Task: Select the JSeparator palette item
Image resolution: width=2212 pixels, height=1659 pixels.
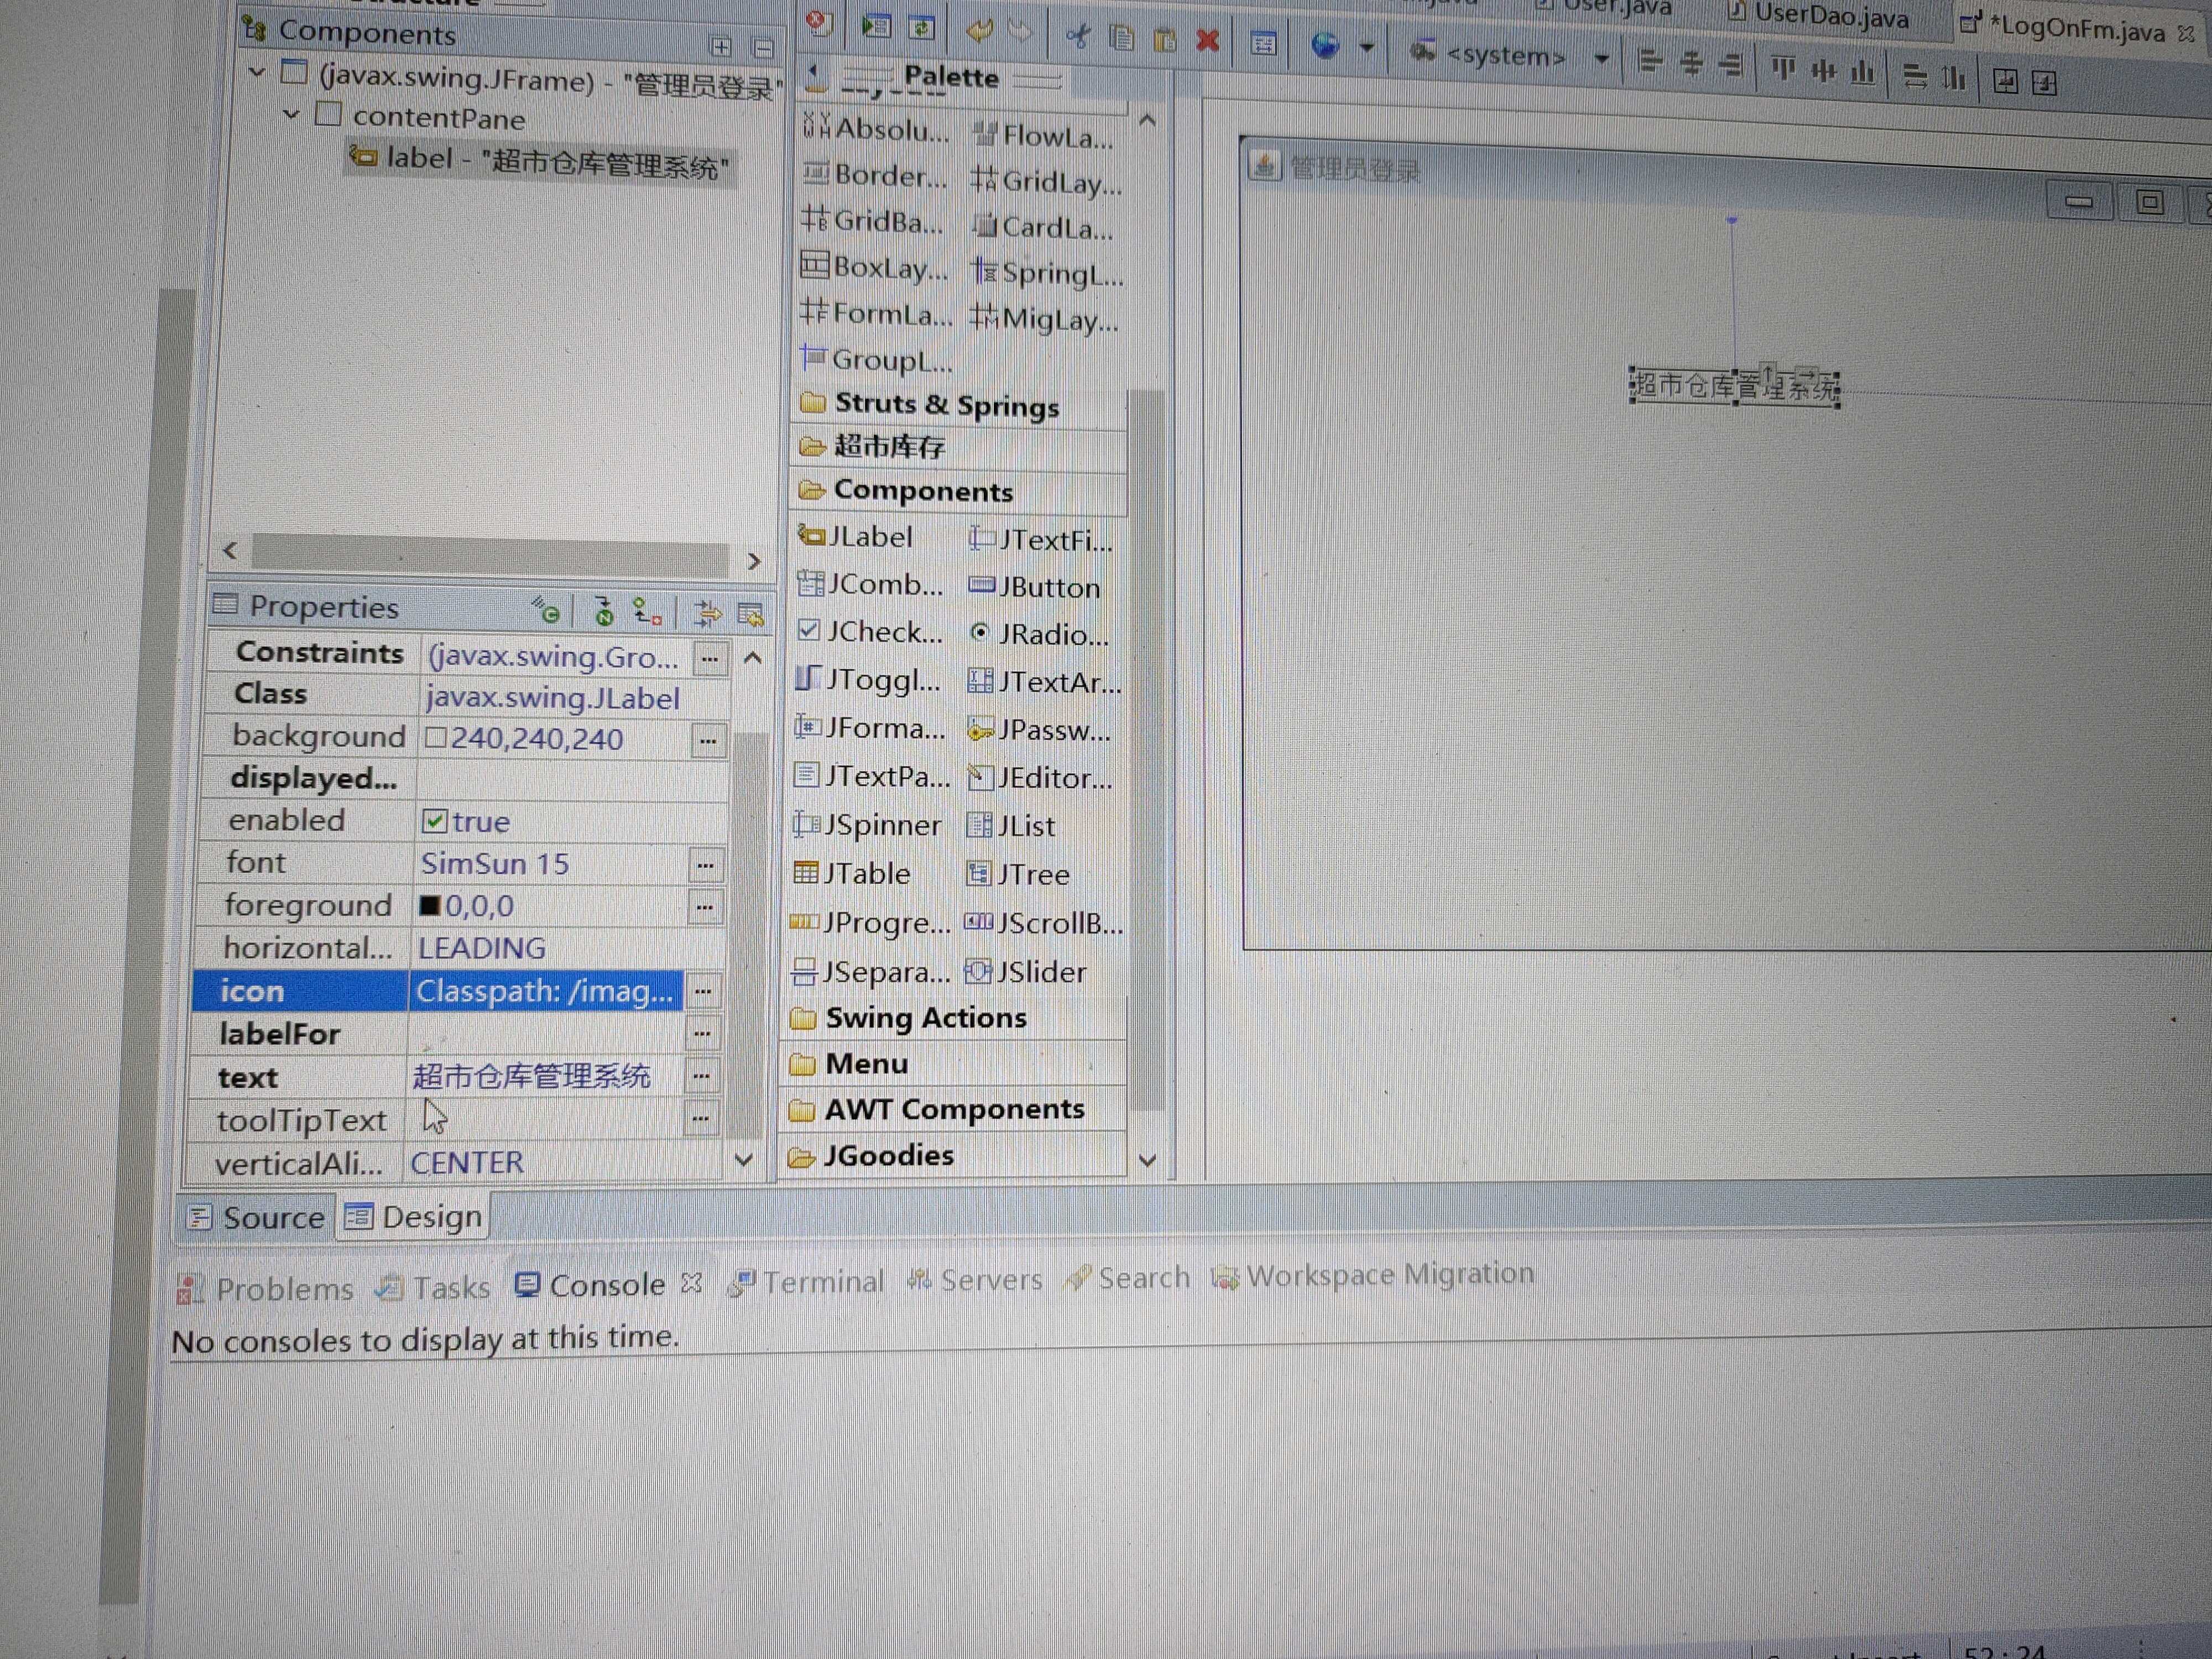Action: (x=870, y=971)
